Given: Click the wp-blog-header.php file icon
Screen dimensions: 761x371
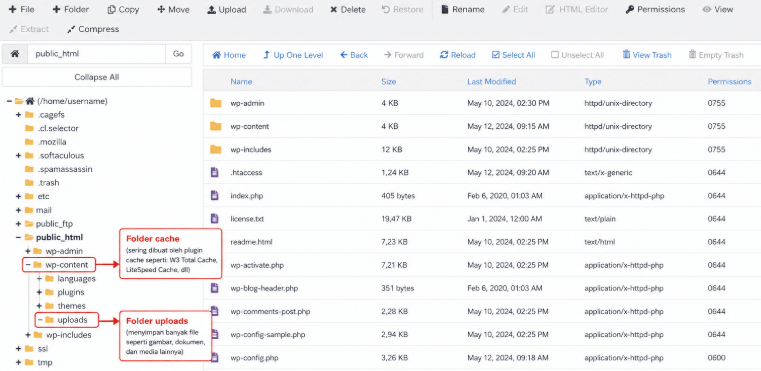Looking at the screenshot, I should [215, 288].
